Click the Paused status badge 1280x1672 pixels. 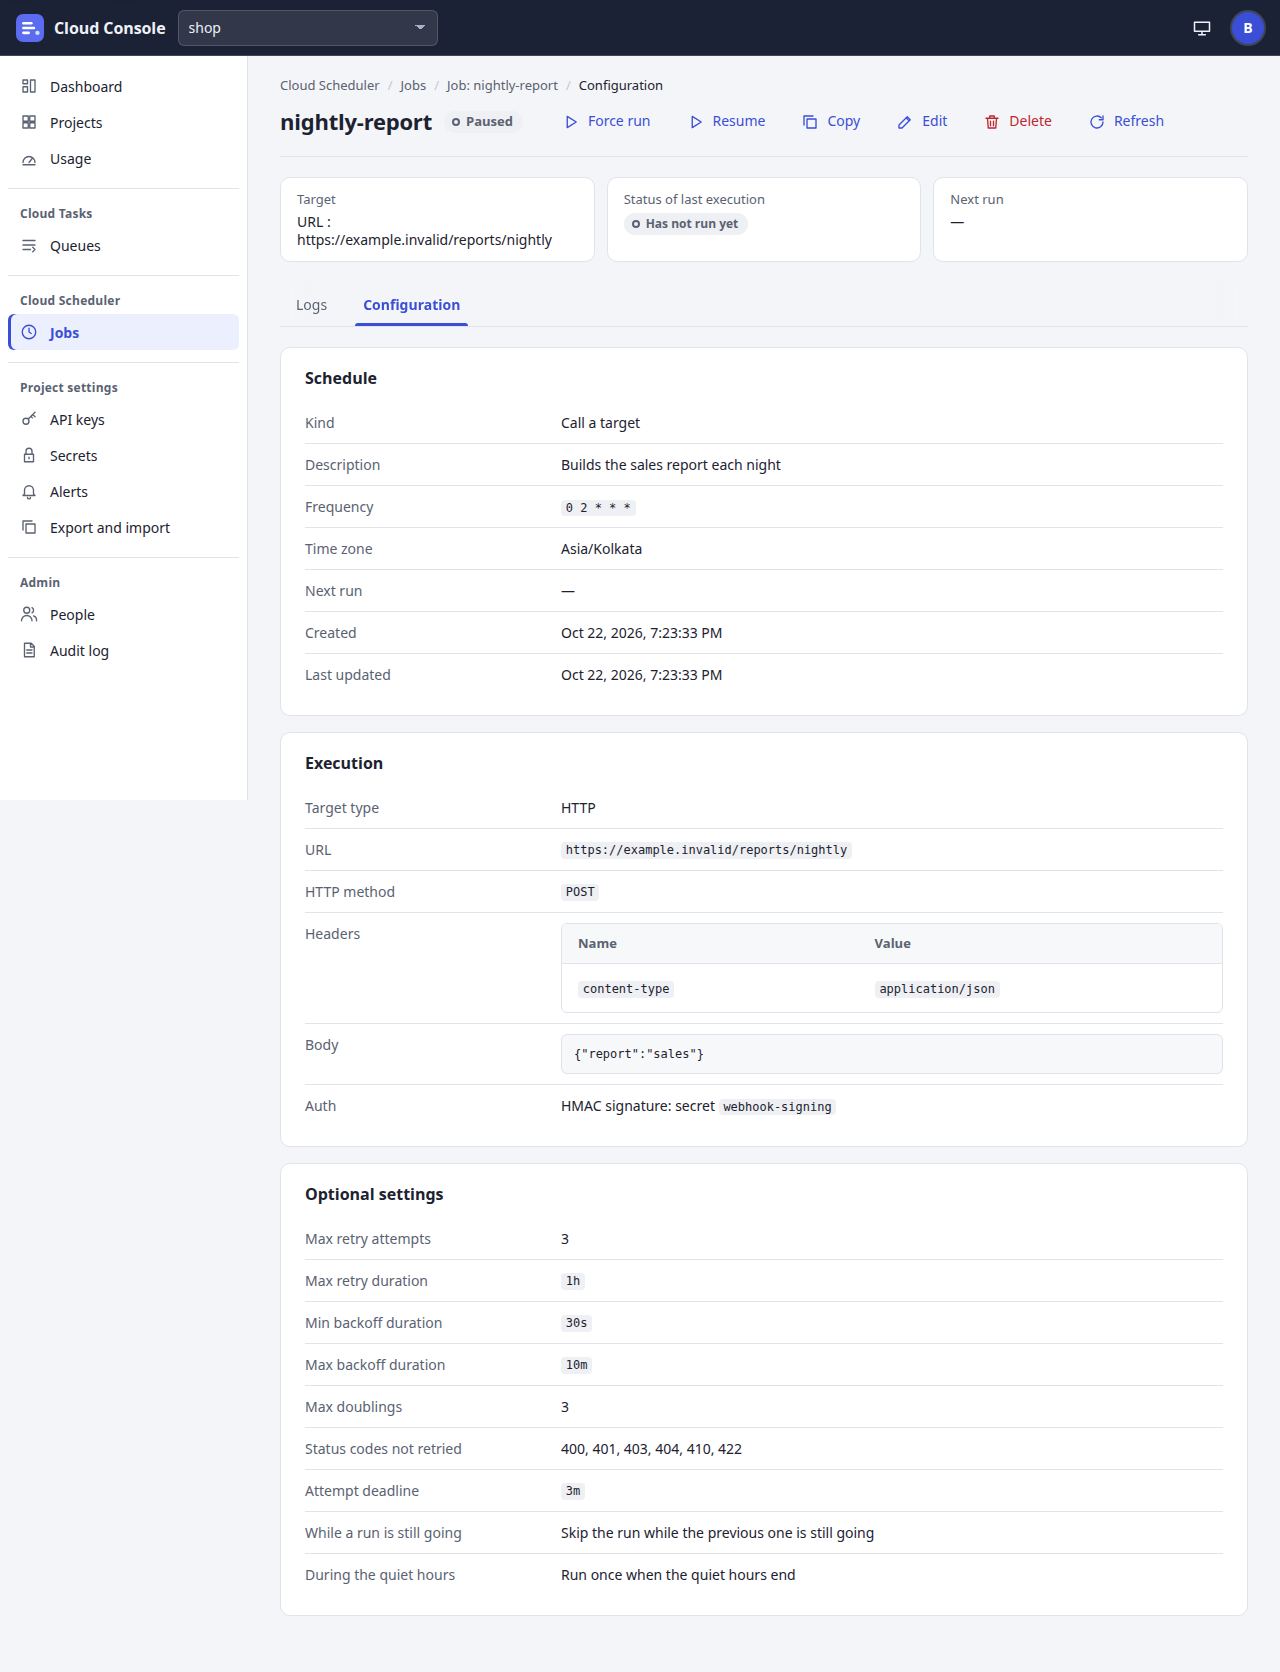[482, 122]
